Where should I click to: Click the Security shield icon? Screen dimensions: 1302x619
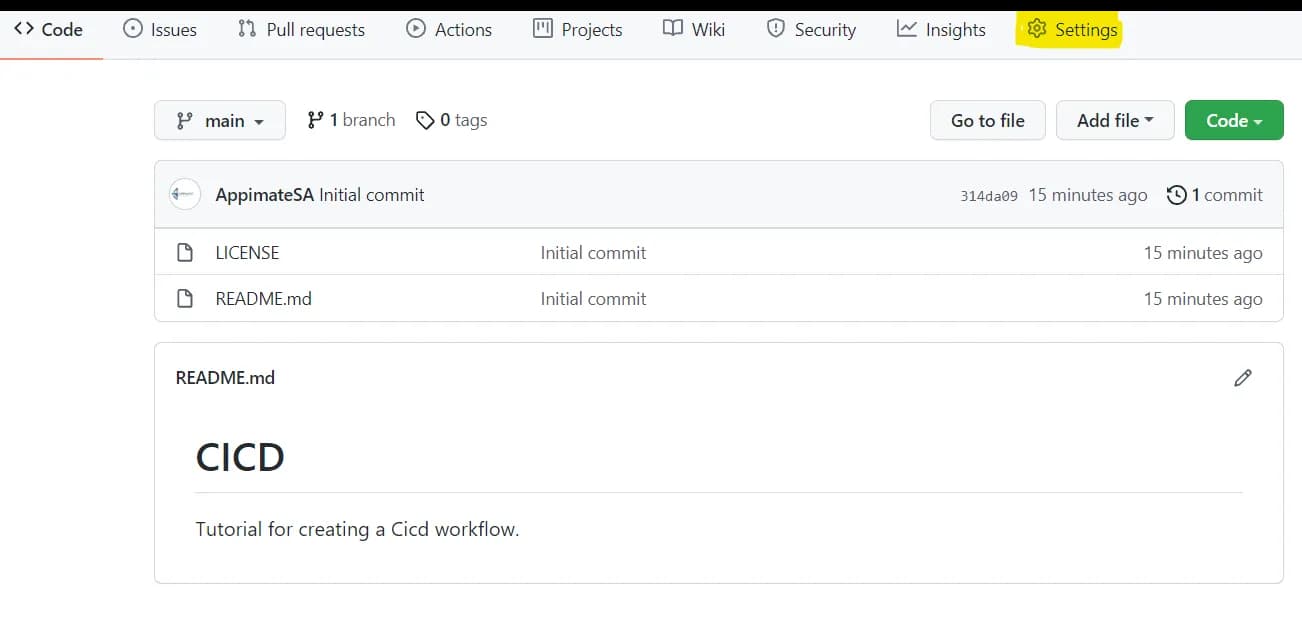click(x=776, y=29)
